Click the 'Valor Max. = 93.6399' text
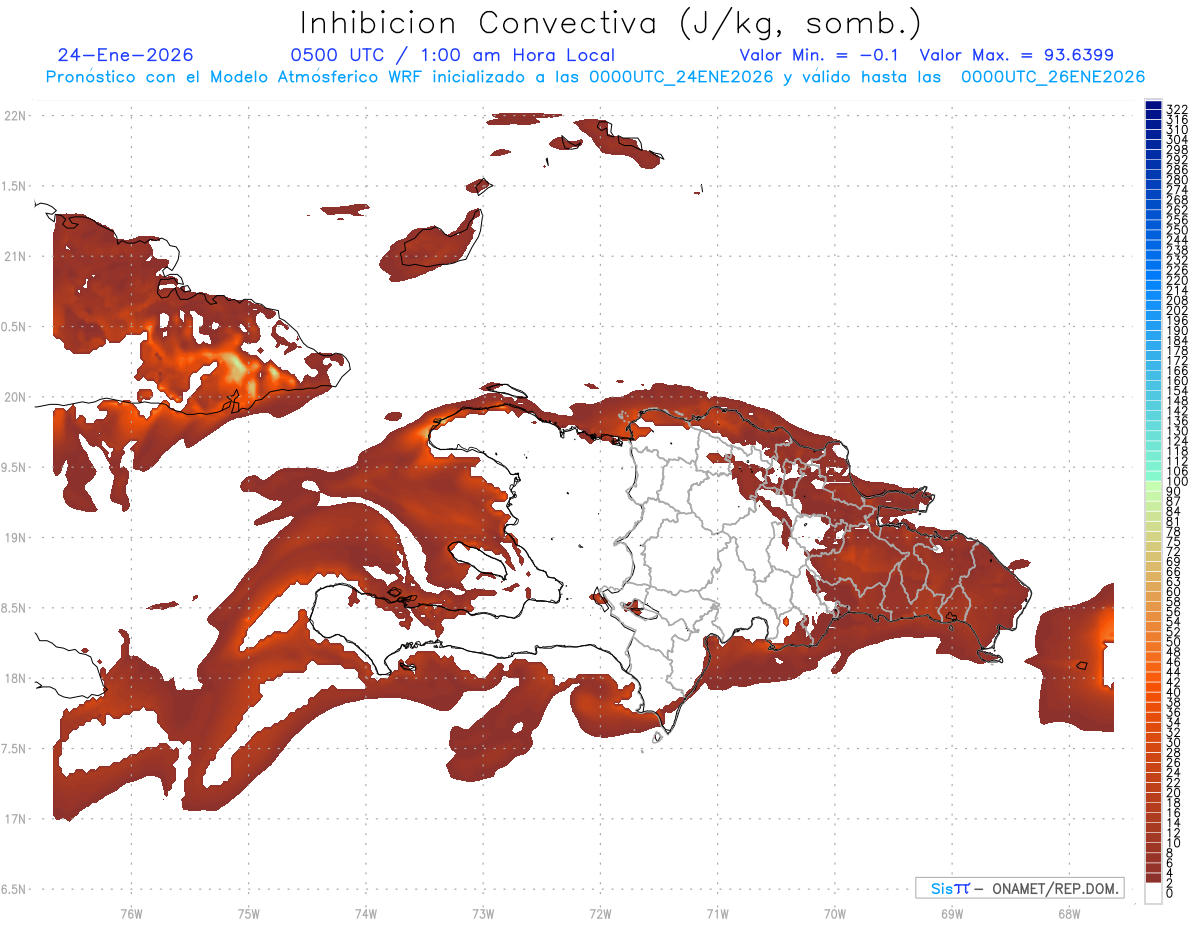This screenshot has width=1200, height=927. point(1016,55)
